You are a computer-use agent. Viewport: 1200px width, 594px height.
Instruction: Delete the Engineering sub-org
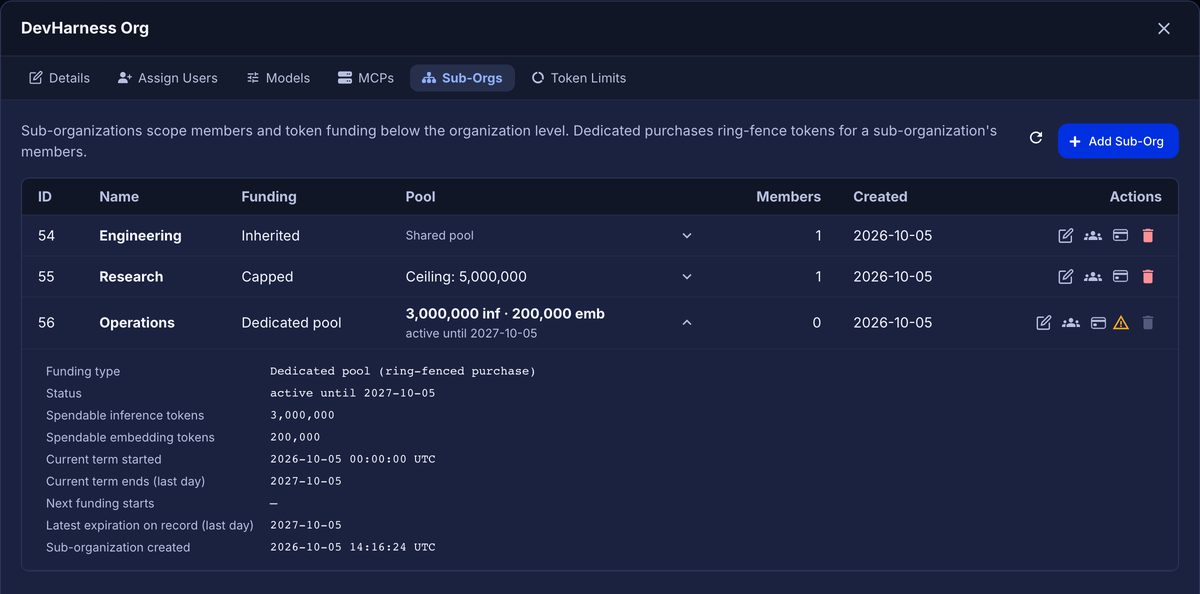coord(1148,236)
